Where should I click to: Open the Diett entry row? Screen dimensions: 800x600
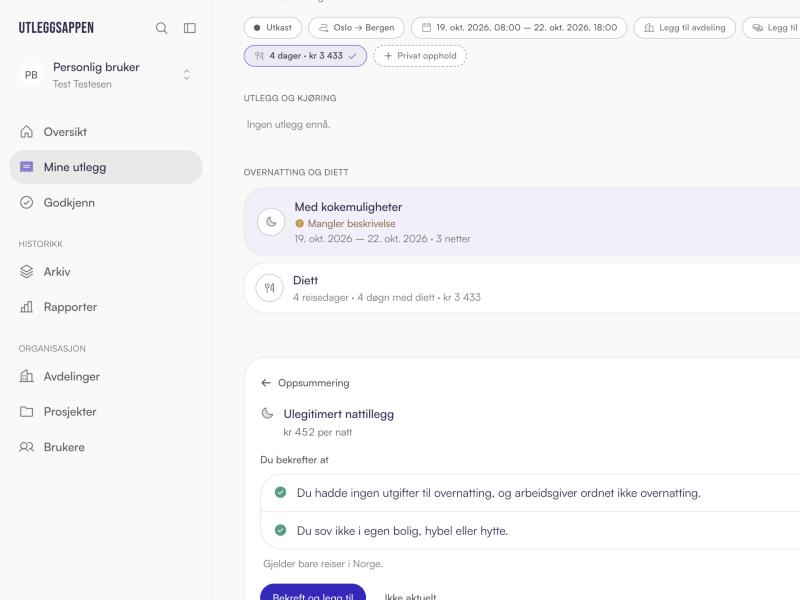click(x=522, y=288)
